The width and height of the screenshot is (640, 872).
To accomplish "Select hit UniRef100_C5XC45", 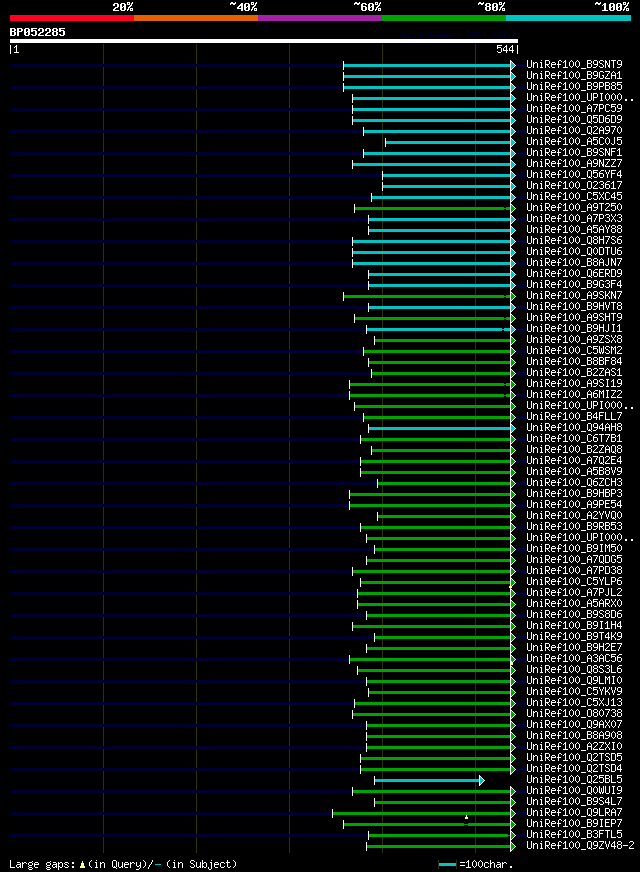I will [574, 196].
